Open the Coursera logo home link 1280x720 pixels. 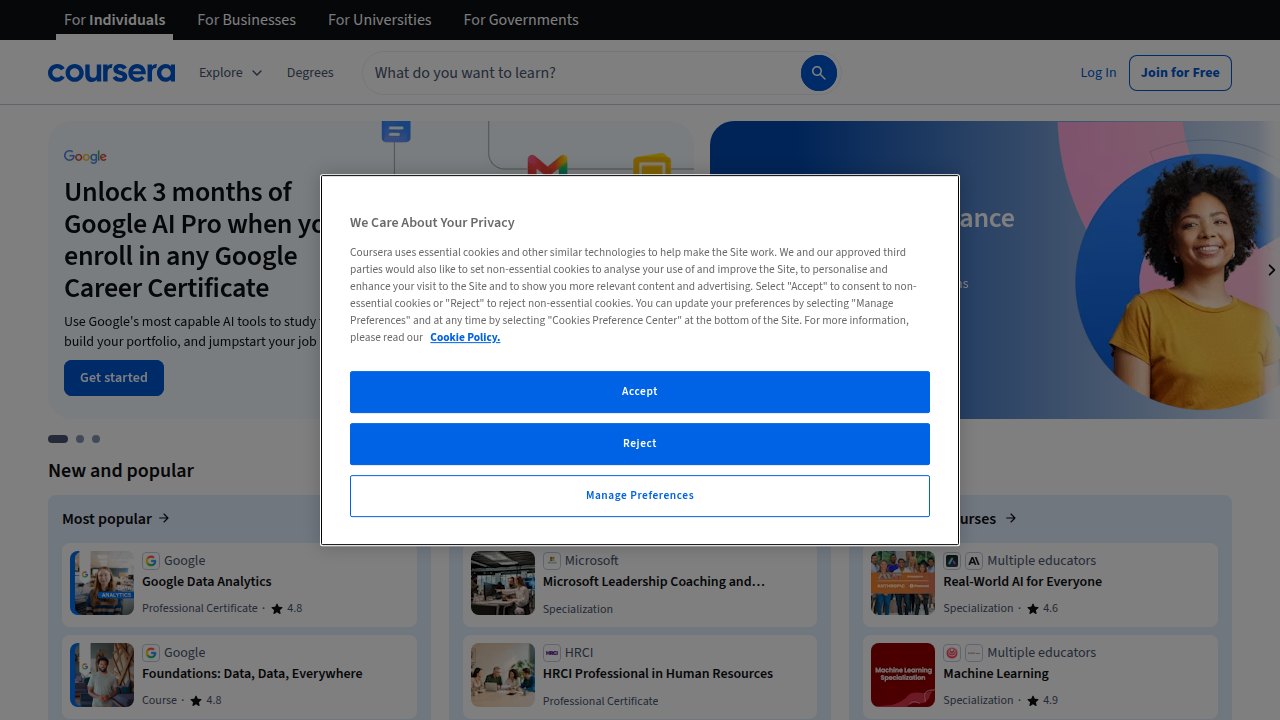pos(111,73)
